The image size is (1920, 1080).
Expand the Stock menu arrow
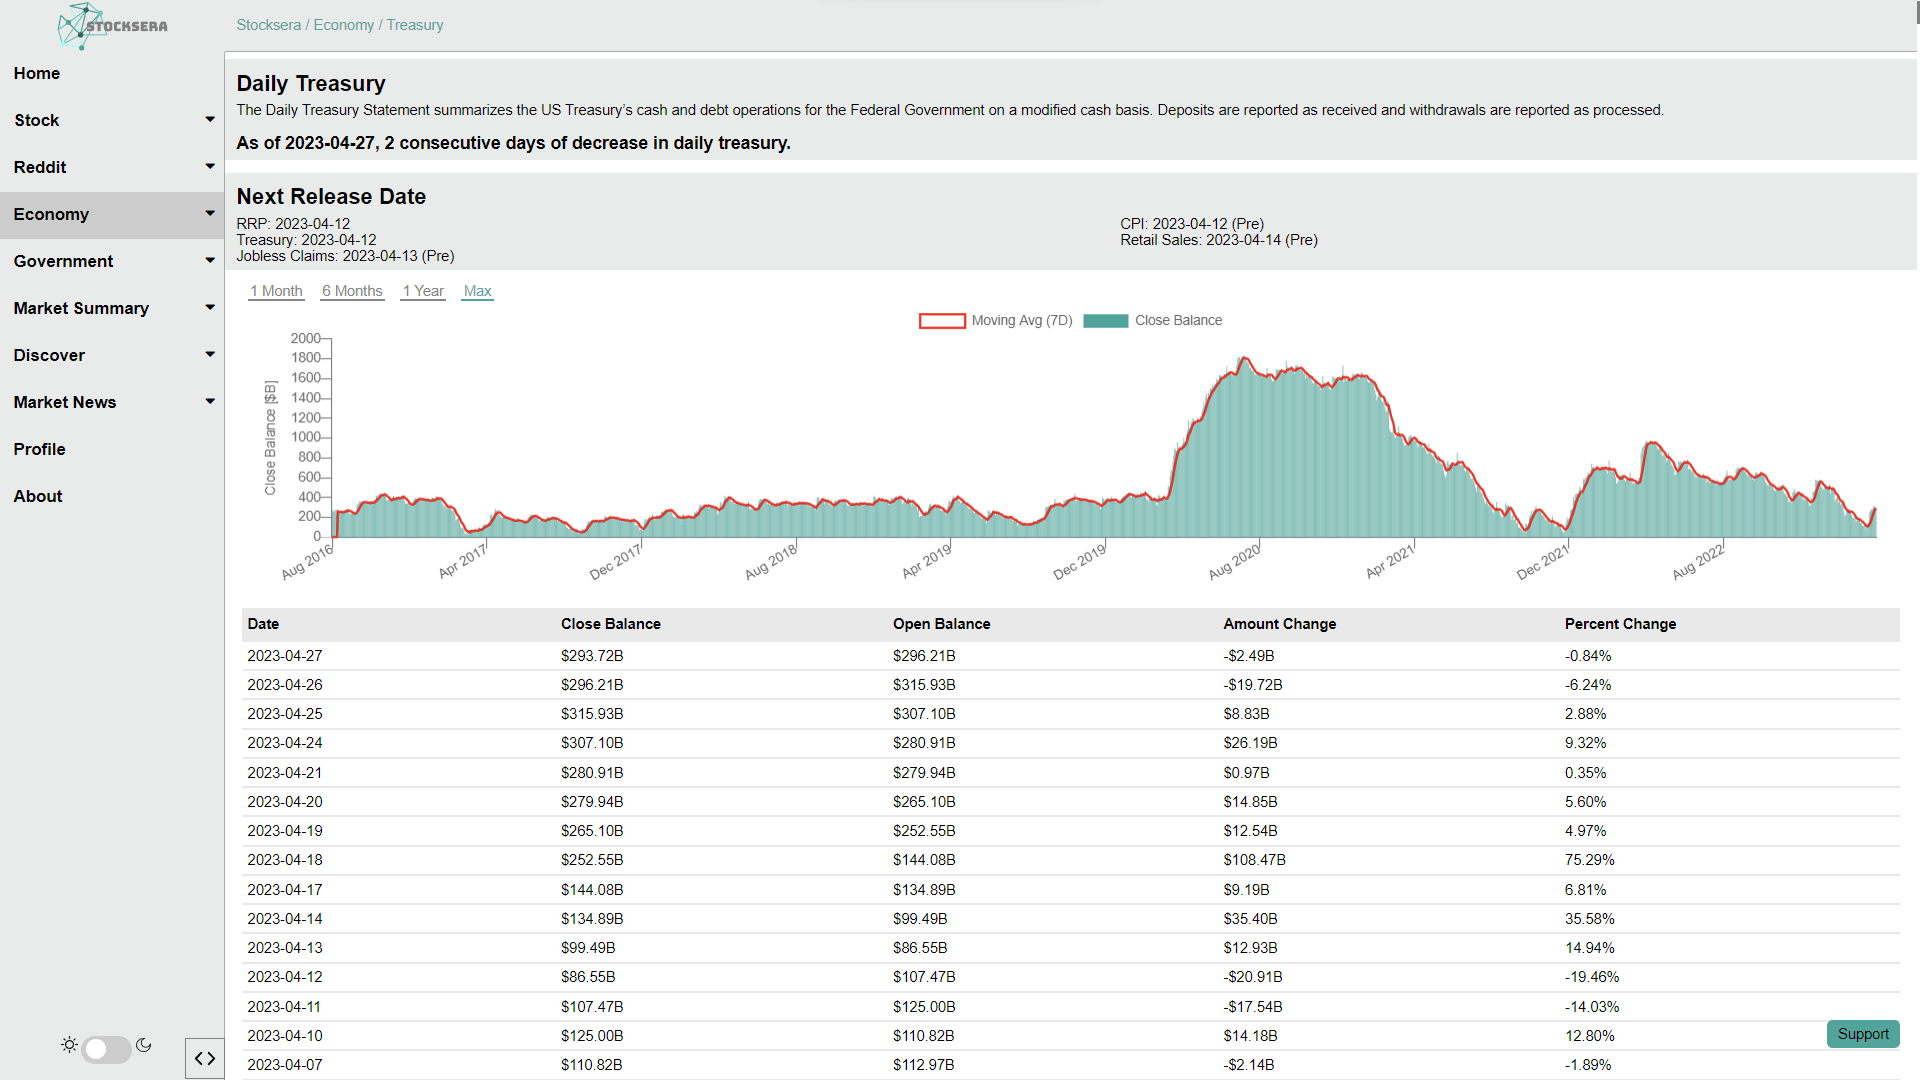point(210,120)
